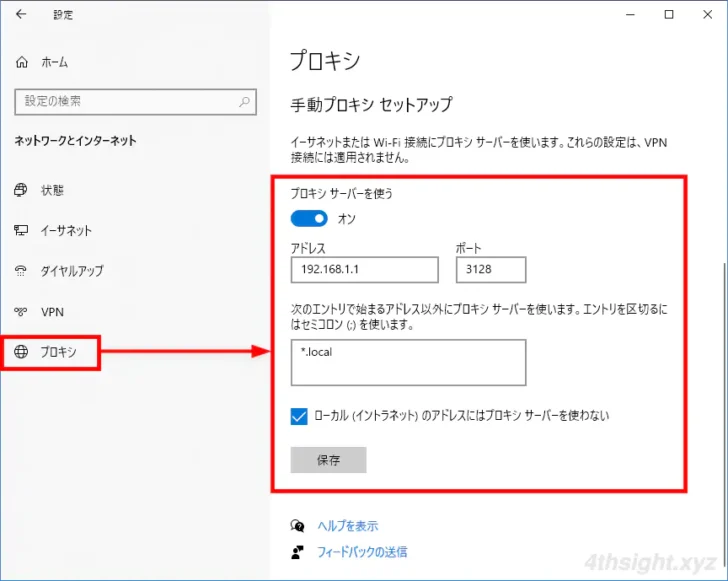The height and width of the screenshot is (581, 728).
Task: Maximize the 設定 window
Action: [x=669, y=14]
